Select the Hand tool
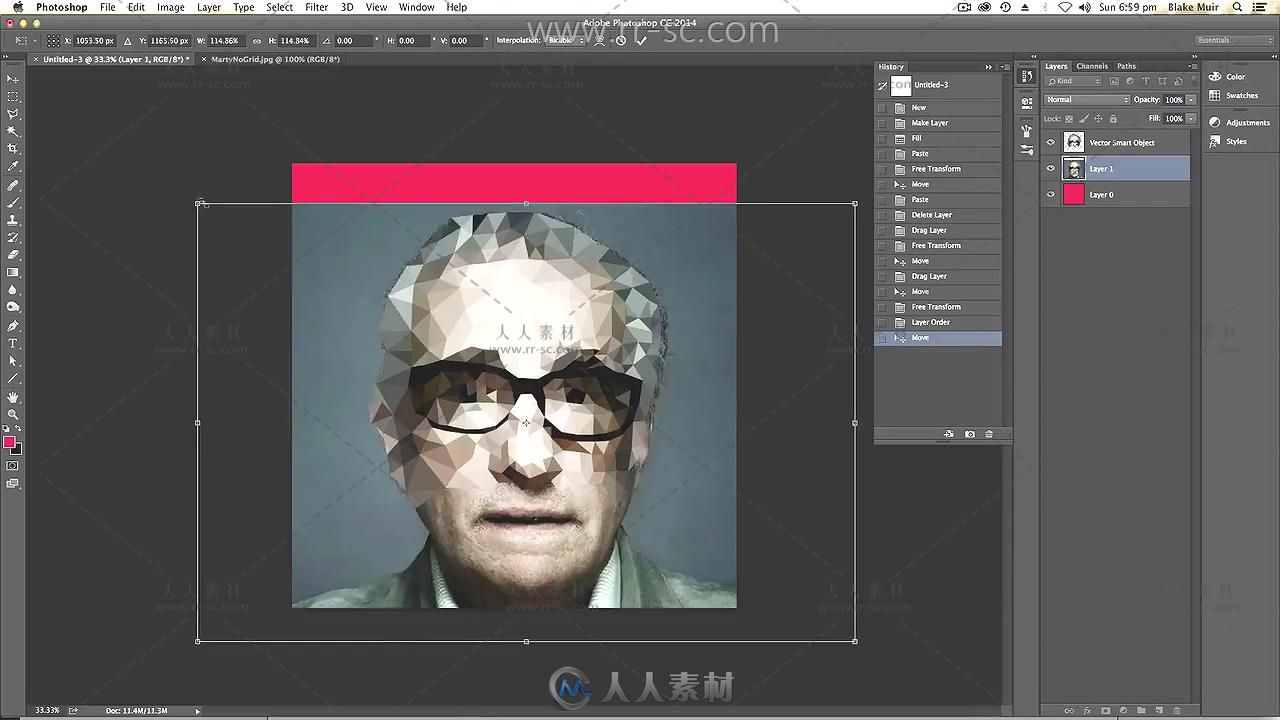The height and width of the screenshot is (720, 1280). click(13, 398)
